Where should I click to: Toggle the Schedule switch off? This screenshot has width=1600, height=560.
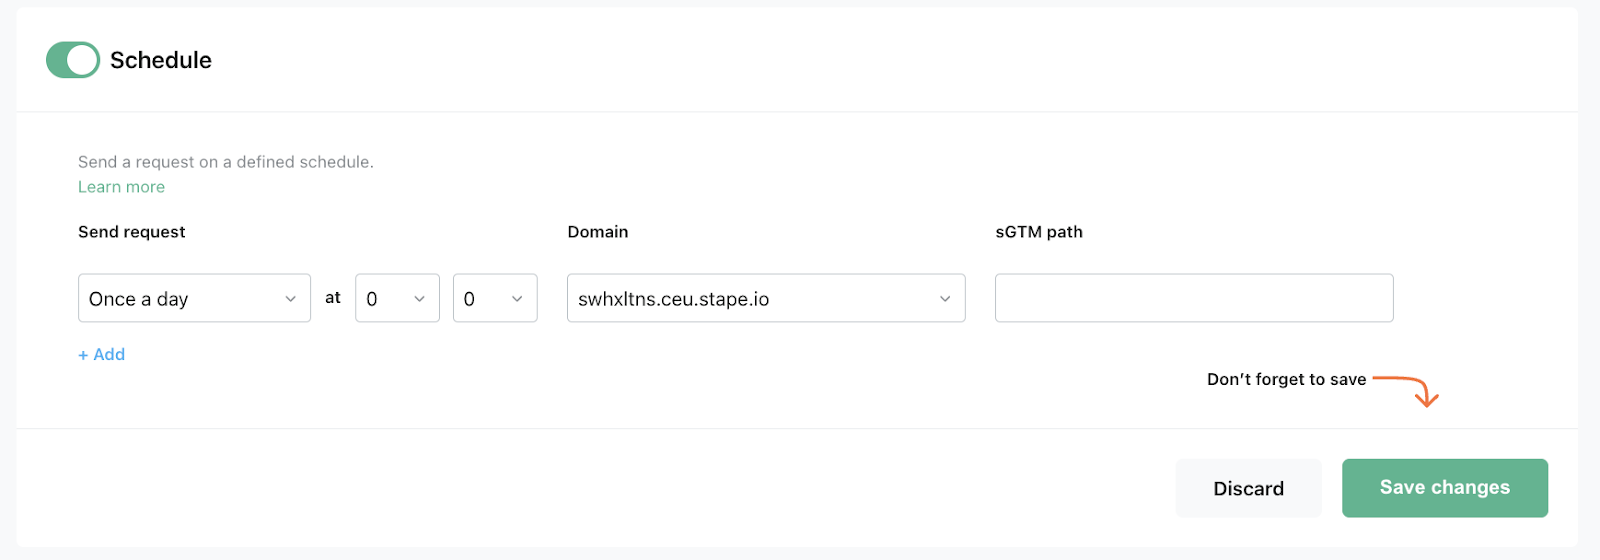(73, 60)
